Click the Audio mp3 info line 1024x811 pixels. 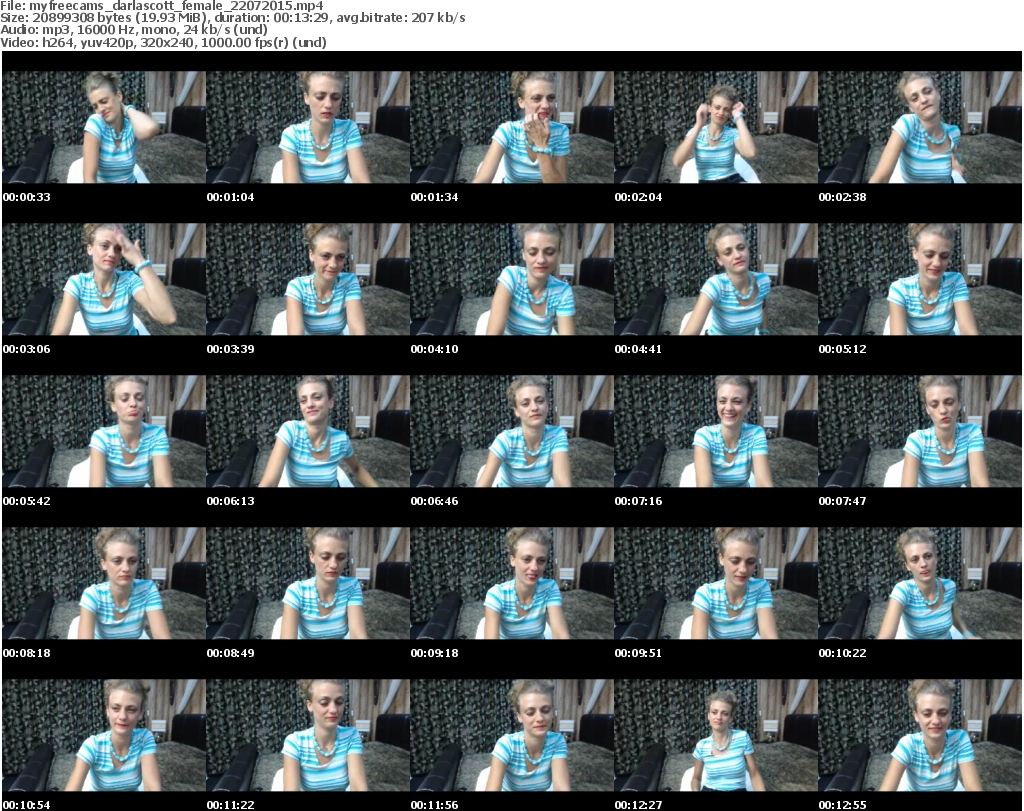[134, 30]
